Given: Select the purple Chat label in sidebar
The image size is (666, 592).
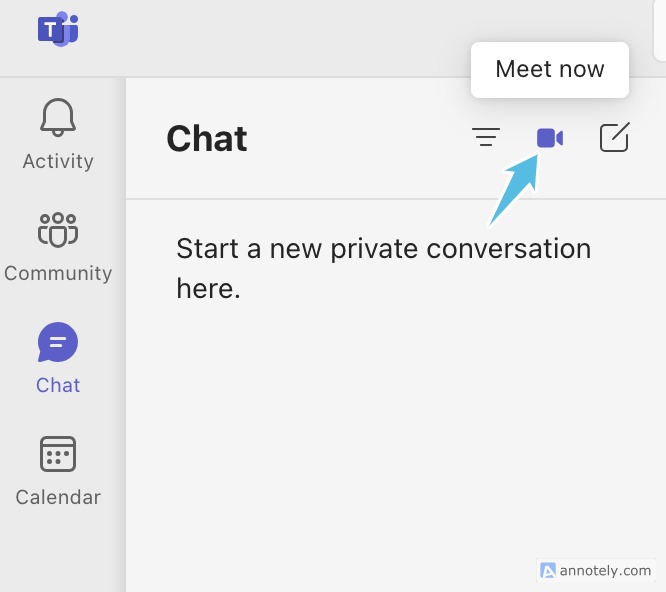Looking at the screenshot, I should (x=58, y=385).
